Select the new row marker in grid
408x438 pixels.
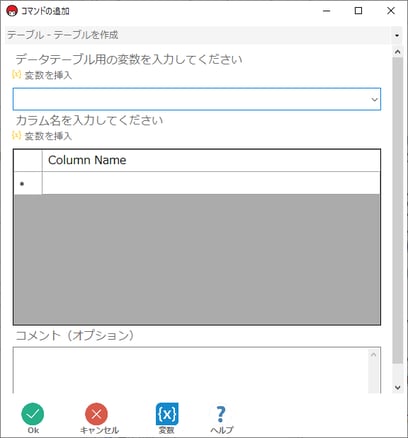(x=28, y=183)
